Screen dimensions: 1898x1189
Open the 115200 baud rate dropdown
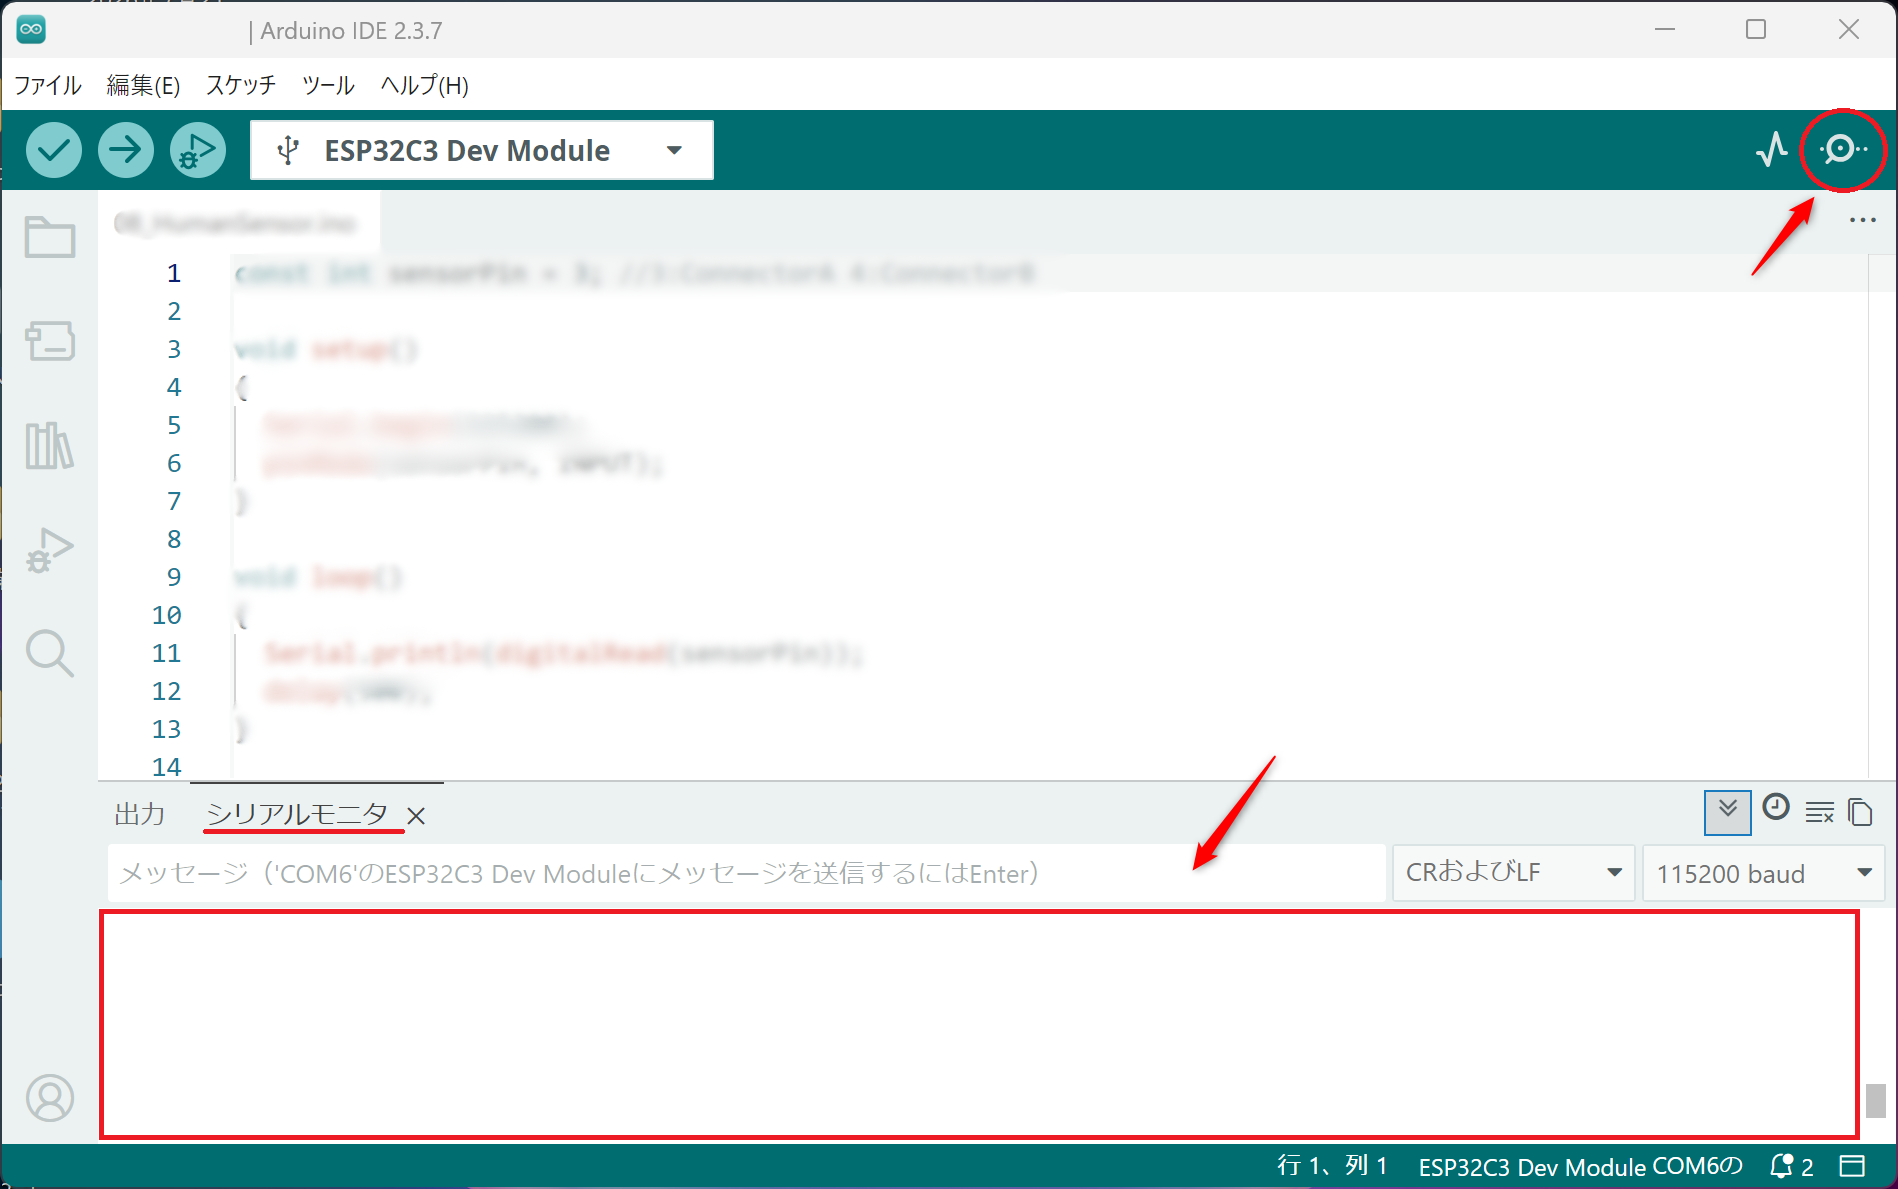tap(1763, 873)
